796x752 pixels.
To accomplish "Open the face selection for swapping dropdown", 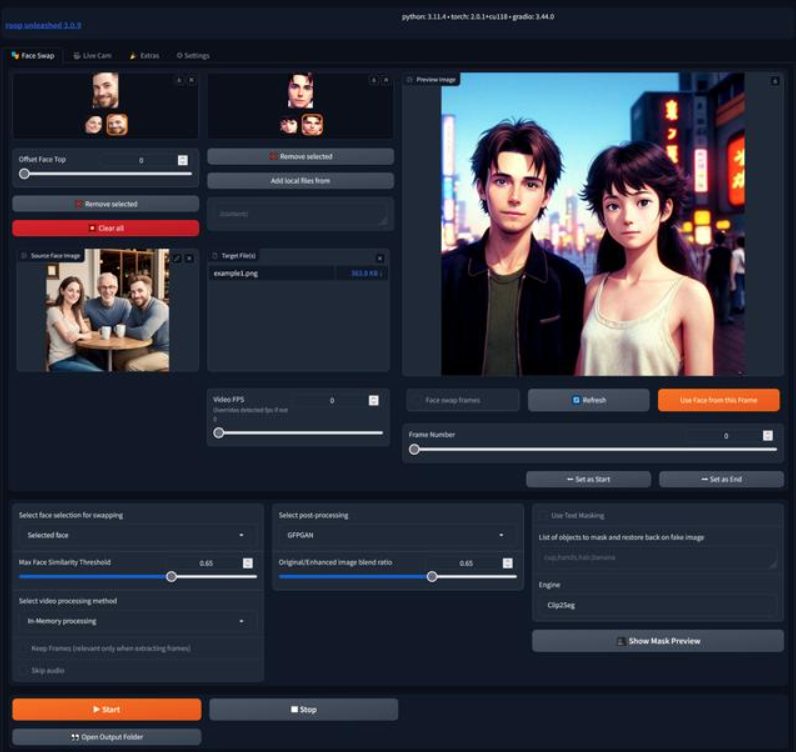I will click(x=136, y=536).
